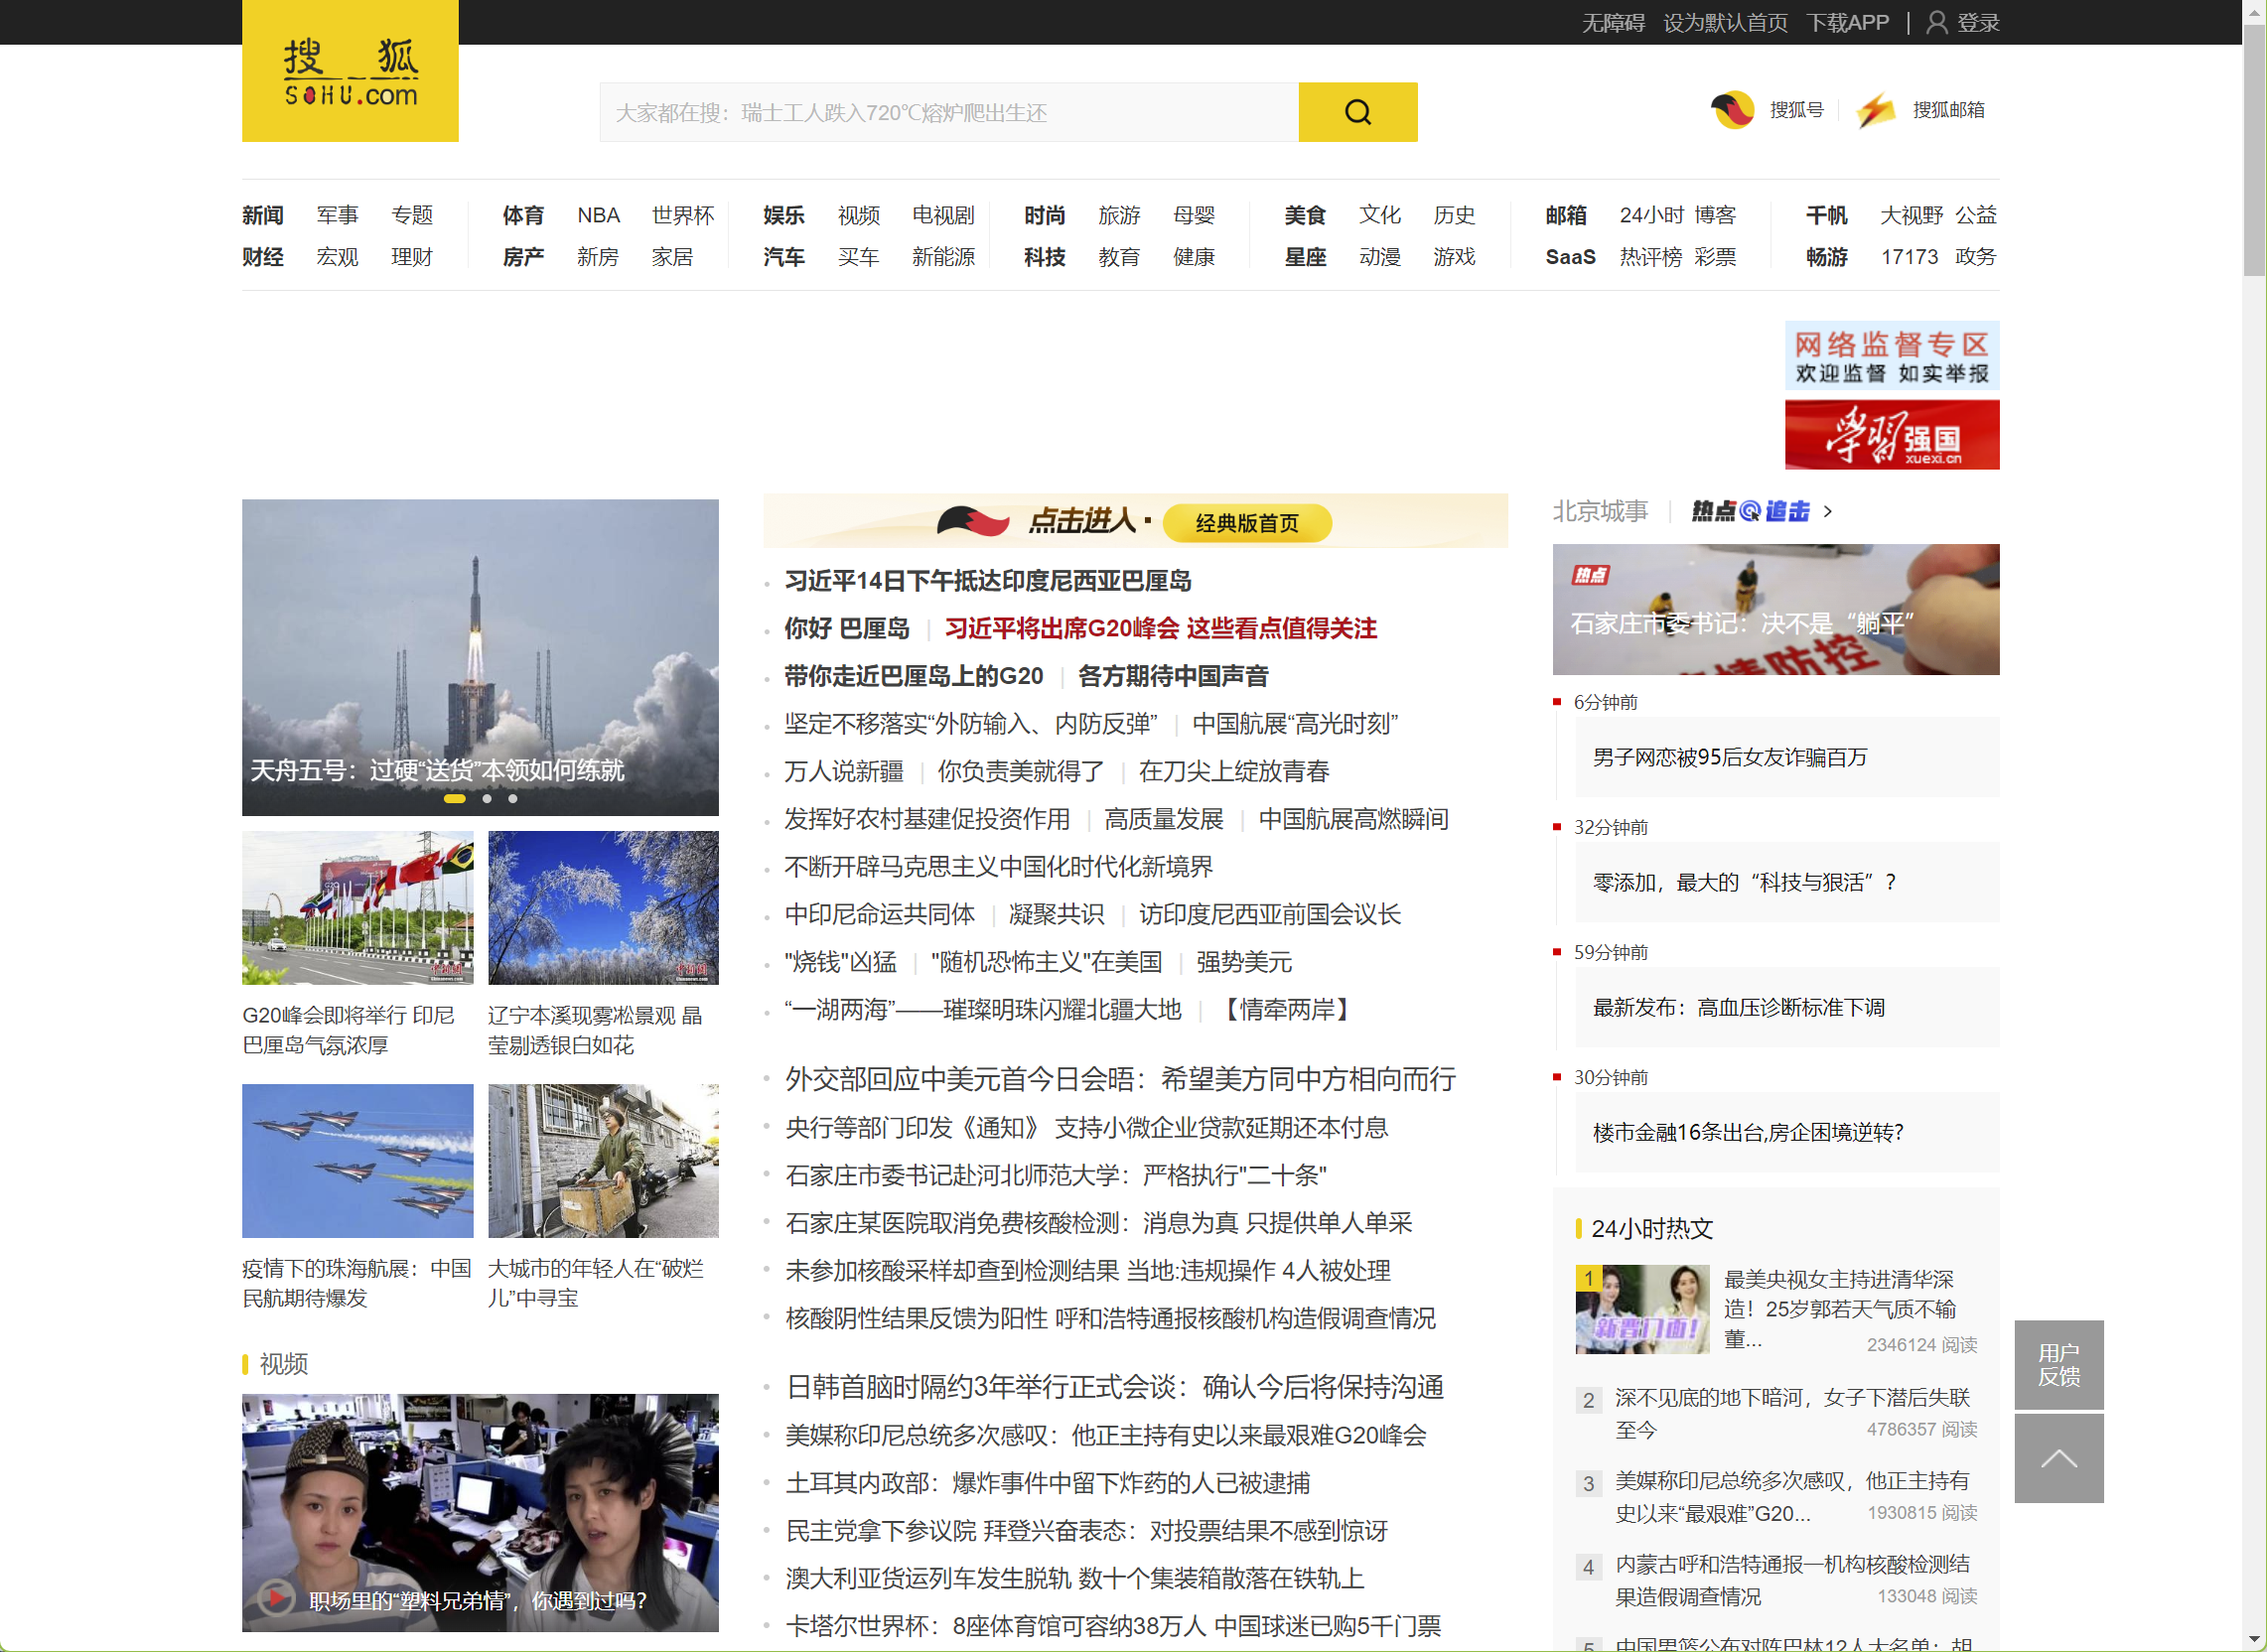Open 17173 games link
This screenshot has height=1652, width=2267.
pos(1909,257)
